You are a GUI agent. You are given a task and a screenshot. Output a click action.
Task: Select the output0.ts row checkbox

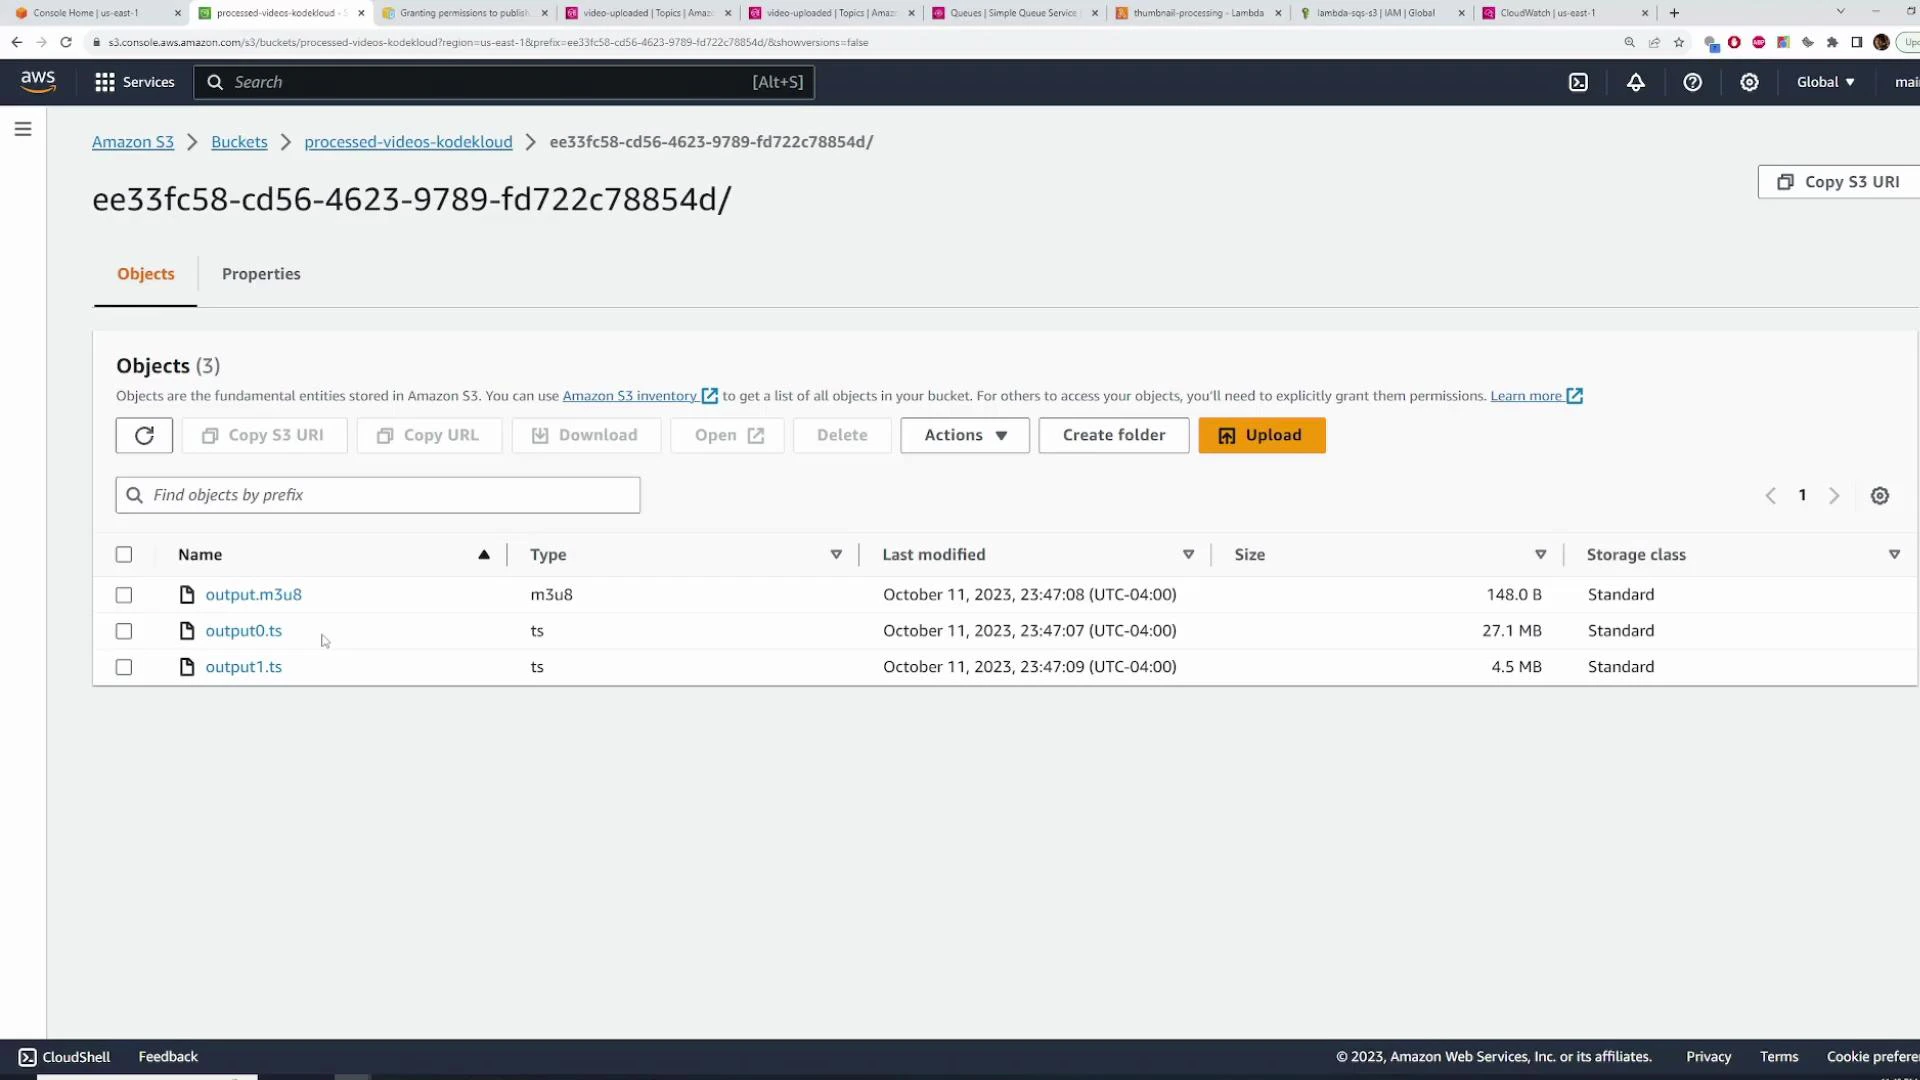pos(124,631)
